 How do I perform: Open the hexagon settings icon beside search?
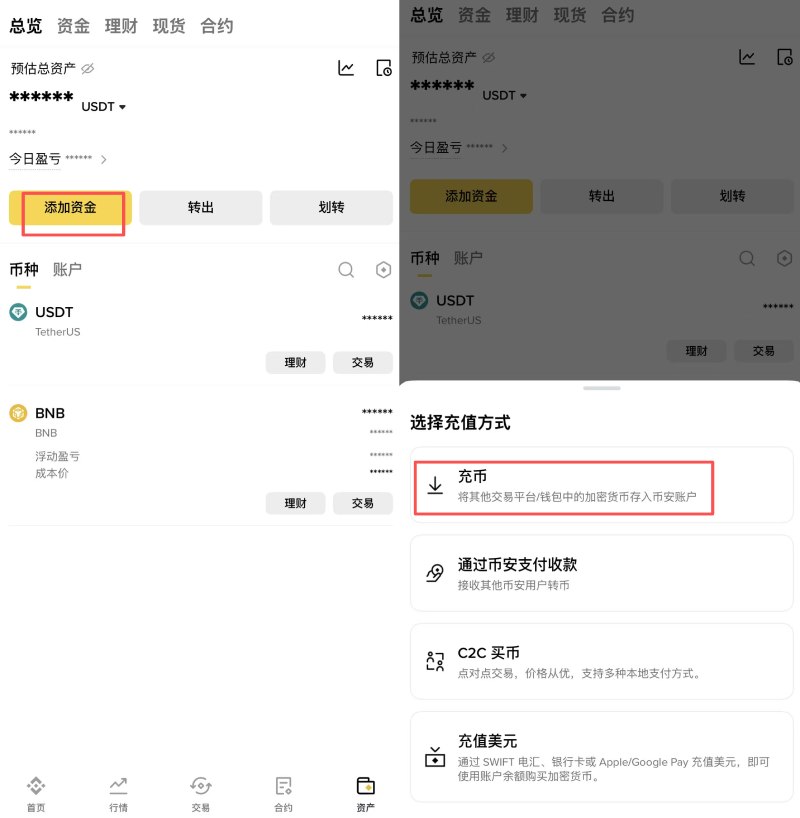[x=384, y=270]
